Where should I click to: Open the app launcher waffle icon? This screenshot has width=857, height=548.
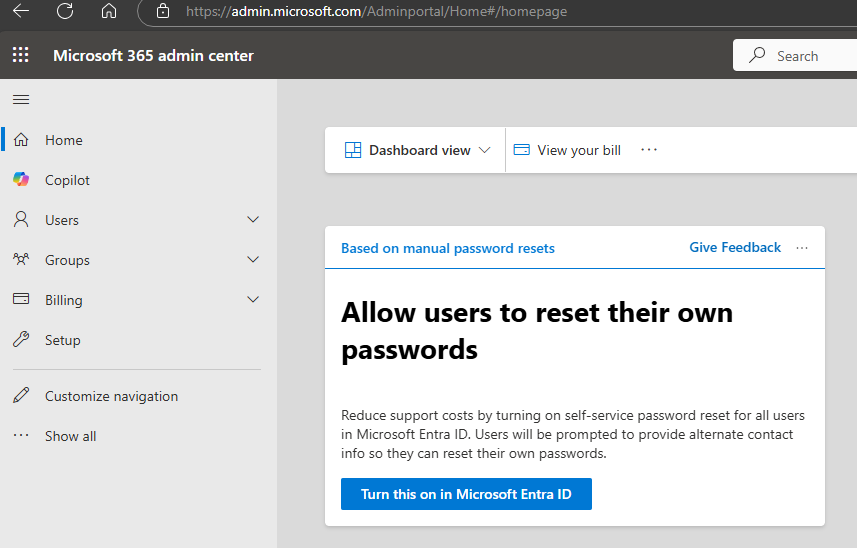pos(21,56)
